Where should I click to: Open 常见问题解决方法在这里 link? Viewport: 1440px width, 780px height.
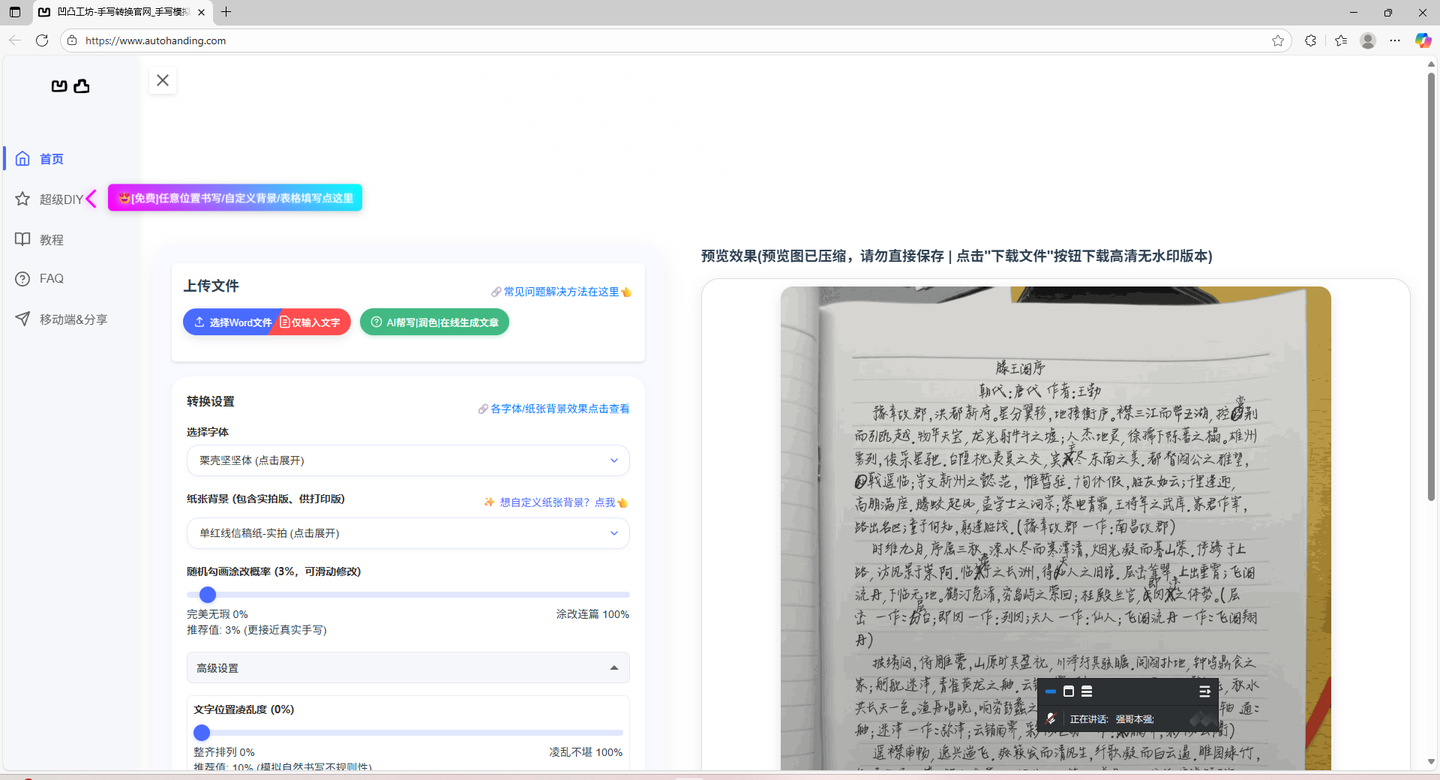561,292
